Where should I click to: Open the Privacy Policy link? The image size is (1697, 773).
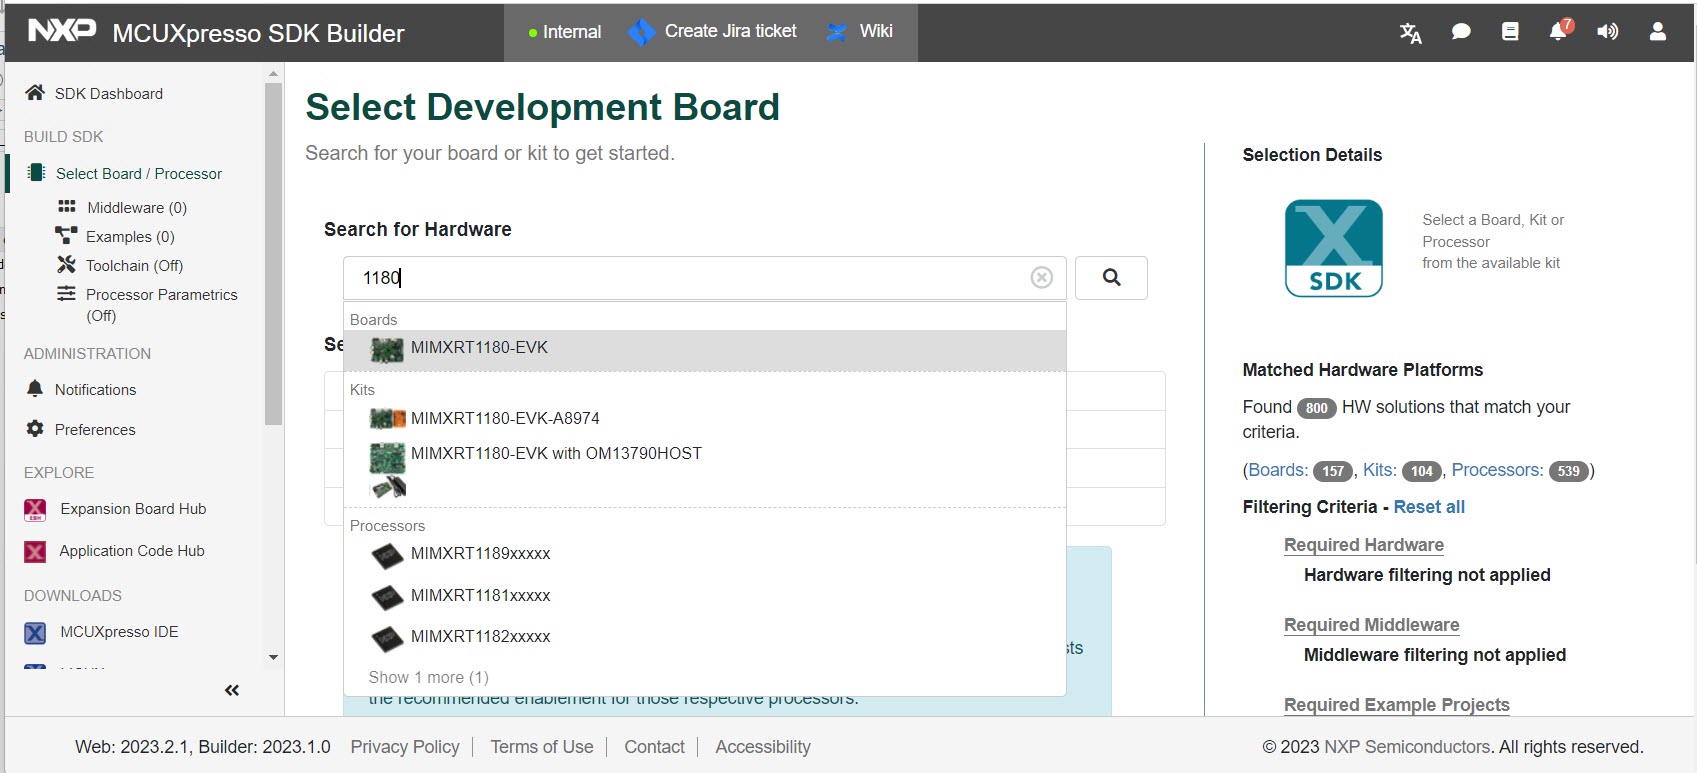pos(405,747)
